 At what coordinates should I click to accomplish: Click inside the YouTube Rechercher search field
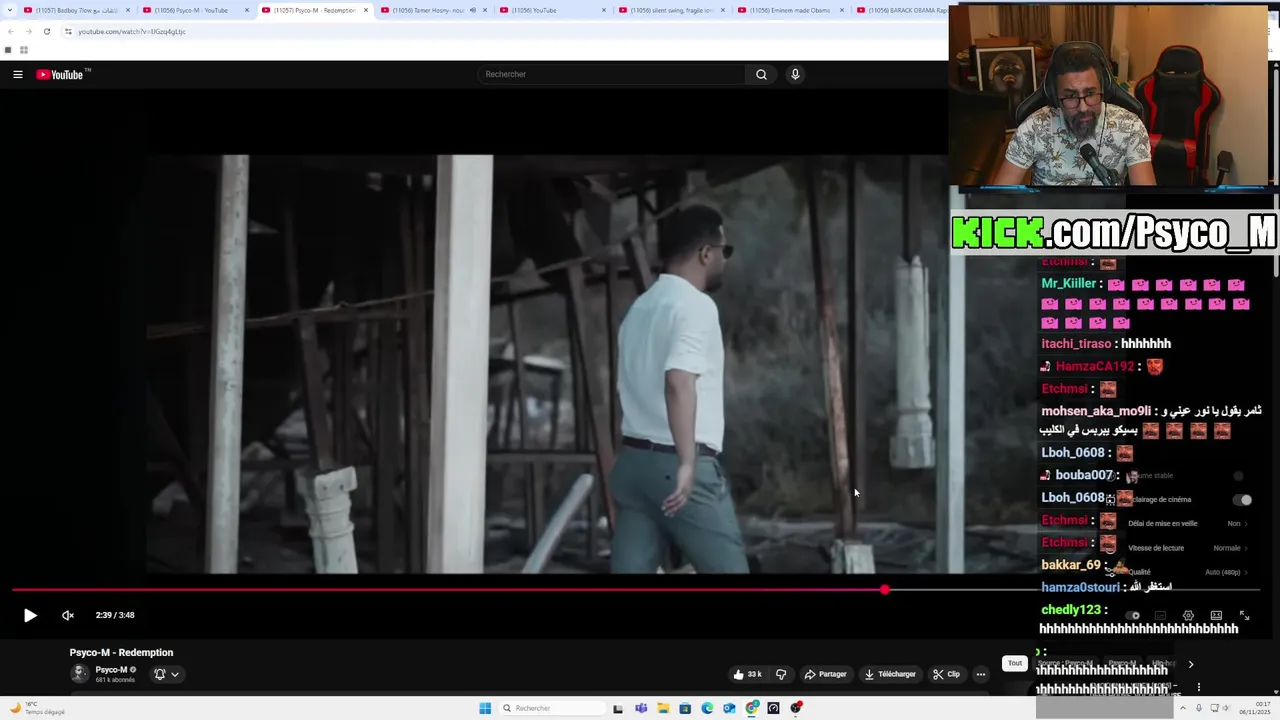(612, 74)
